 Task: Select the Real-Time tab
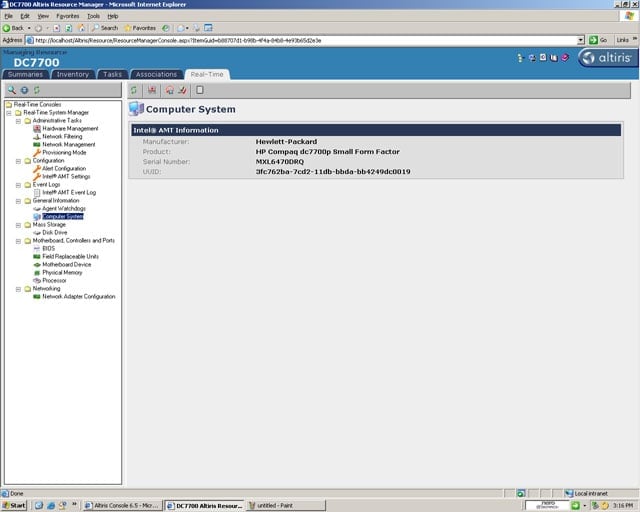[x=207, y=74]
